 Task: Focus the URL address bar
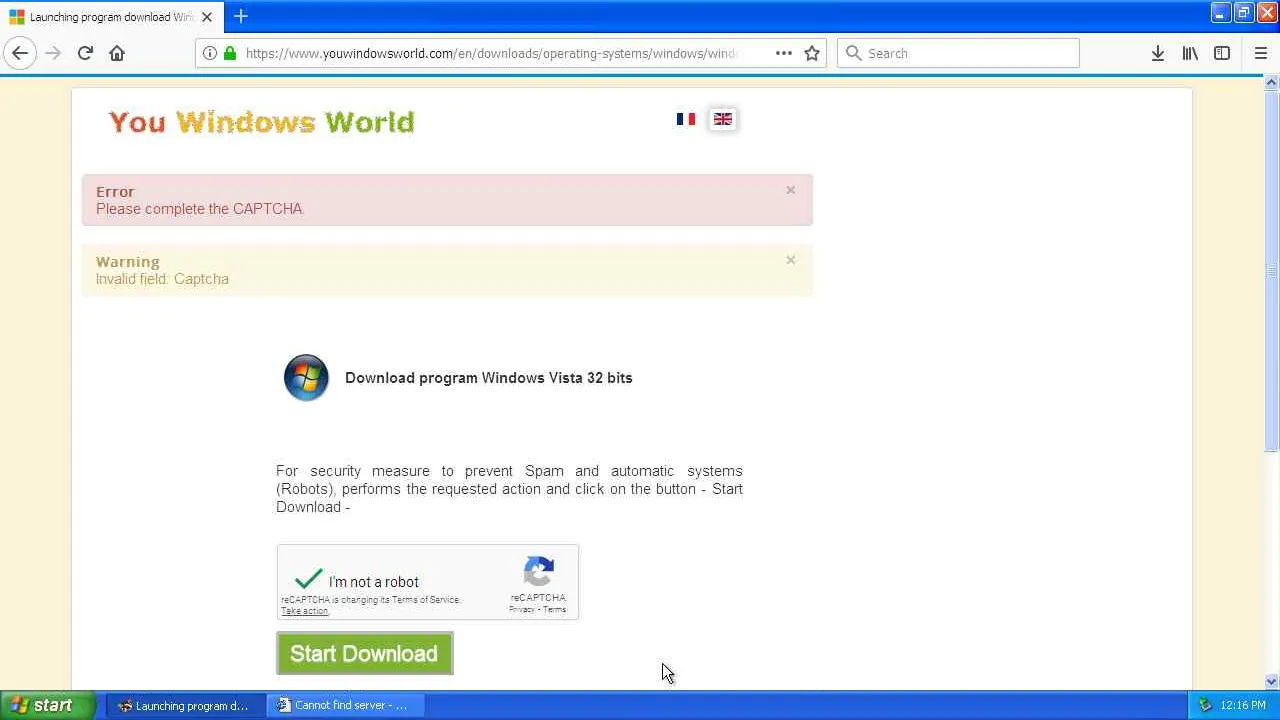(x=490, y=53)
